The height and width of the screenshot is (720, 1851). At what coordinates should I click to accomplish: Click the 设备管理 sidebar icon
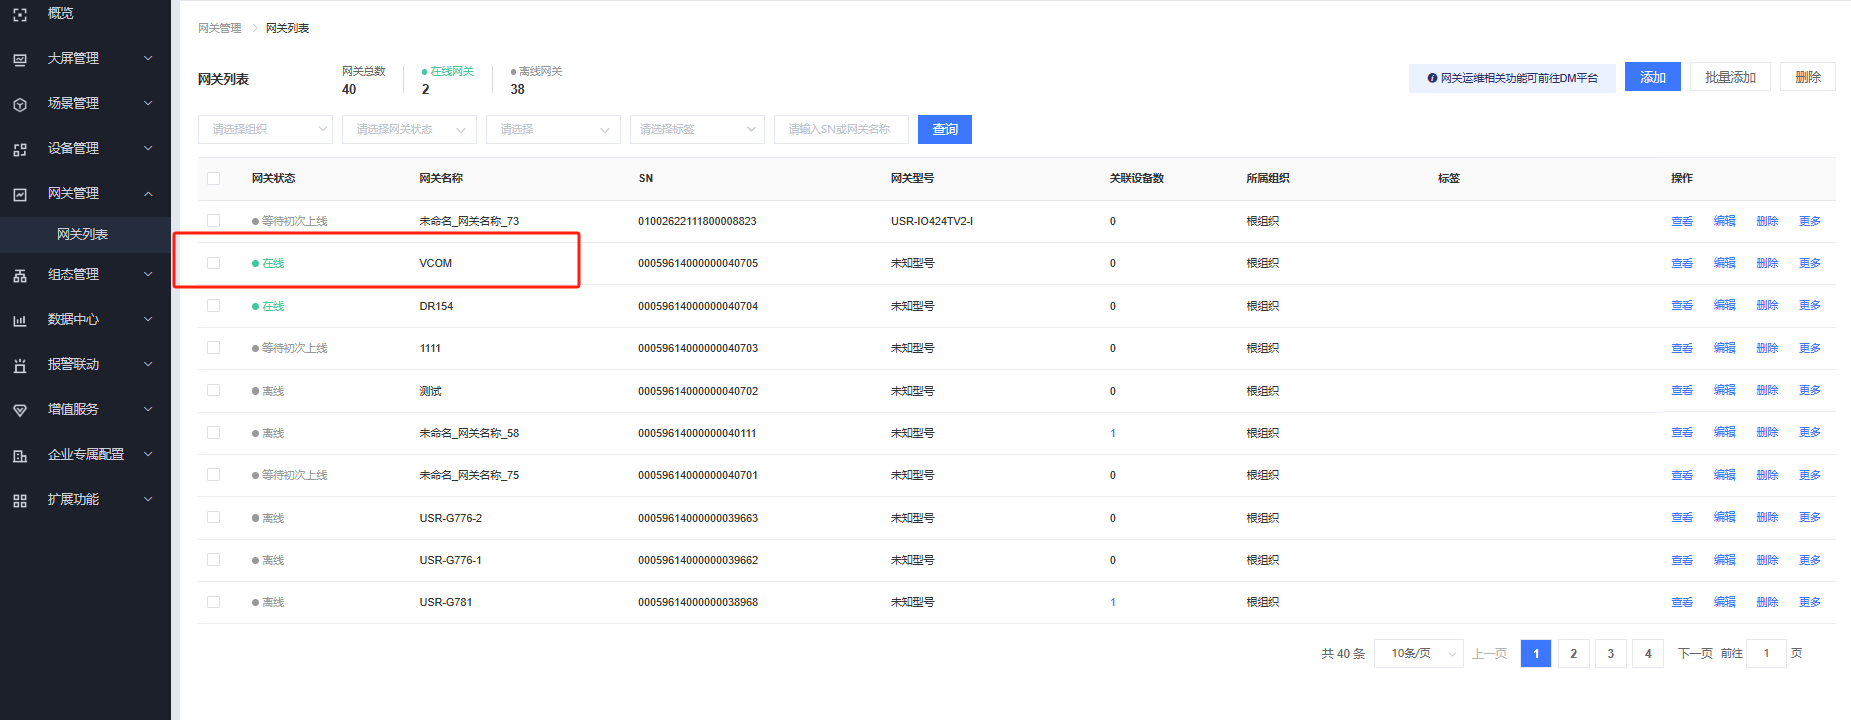[x=20, y=149]
